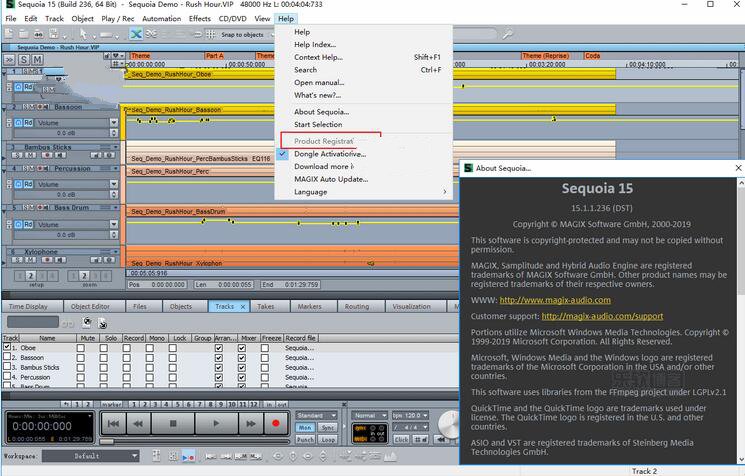Open Bassoon track Volume dropdown arrow
745x476 pixels.
click(114, 123)
